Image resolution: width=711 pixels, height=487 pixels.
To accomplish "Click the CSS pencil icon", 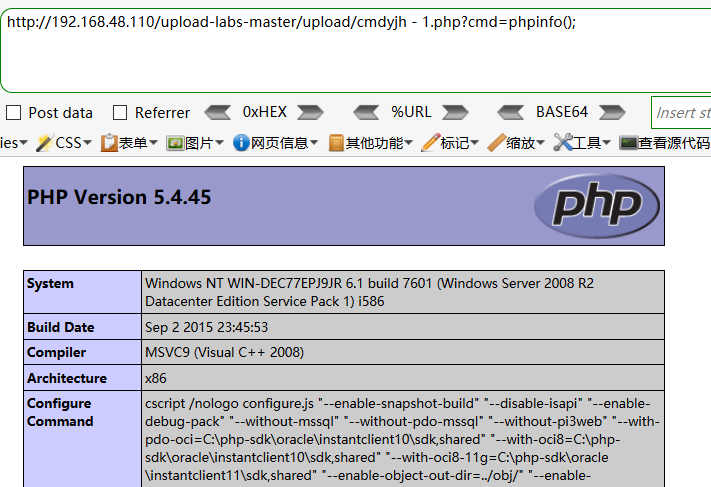I will 45,143.
